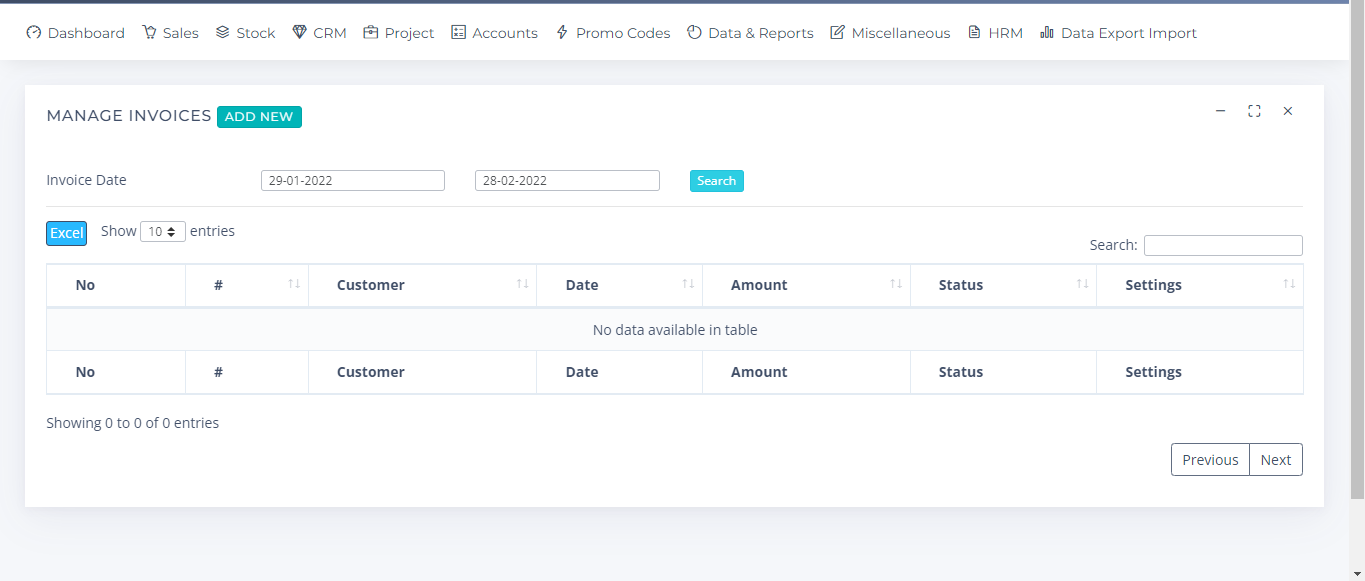Open Promo Codes using the lightning icon
The width and height of the screenshot is (1365, 581).
(x=563, y=32)
